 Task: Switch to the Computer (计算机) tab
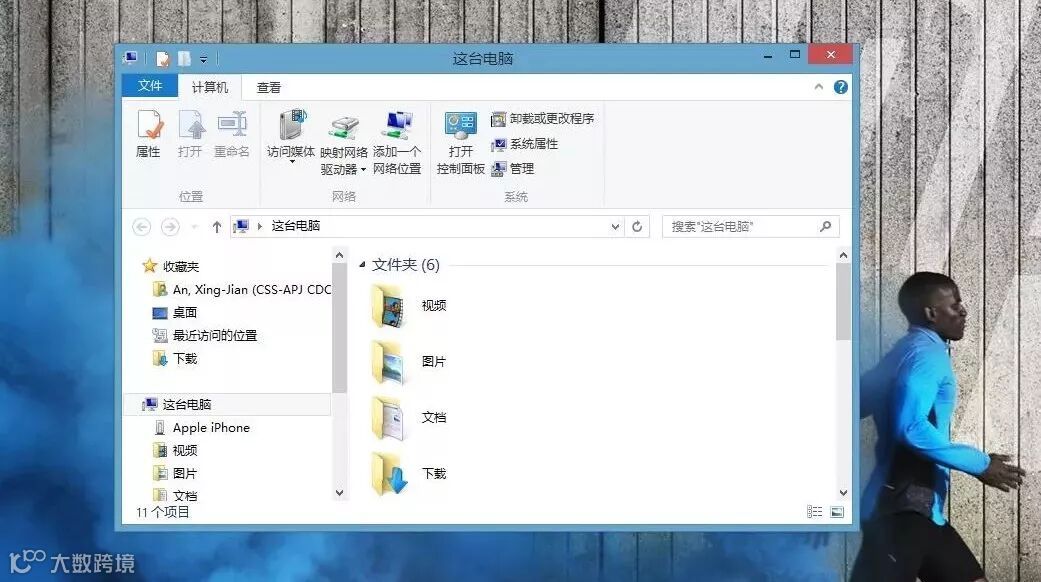pos(210,87)
